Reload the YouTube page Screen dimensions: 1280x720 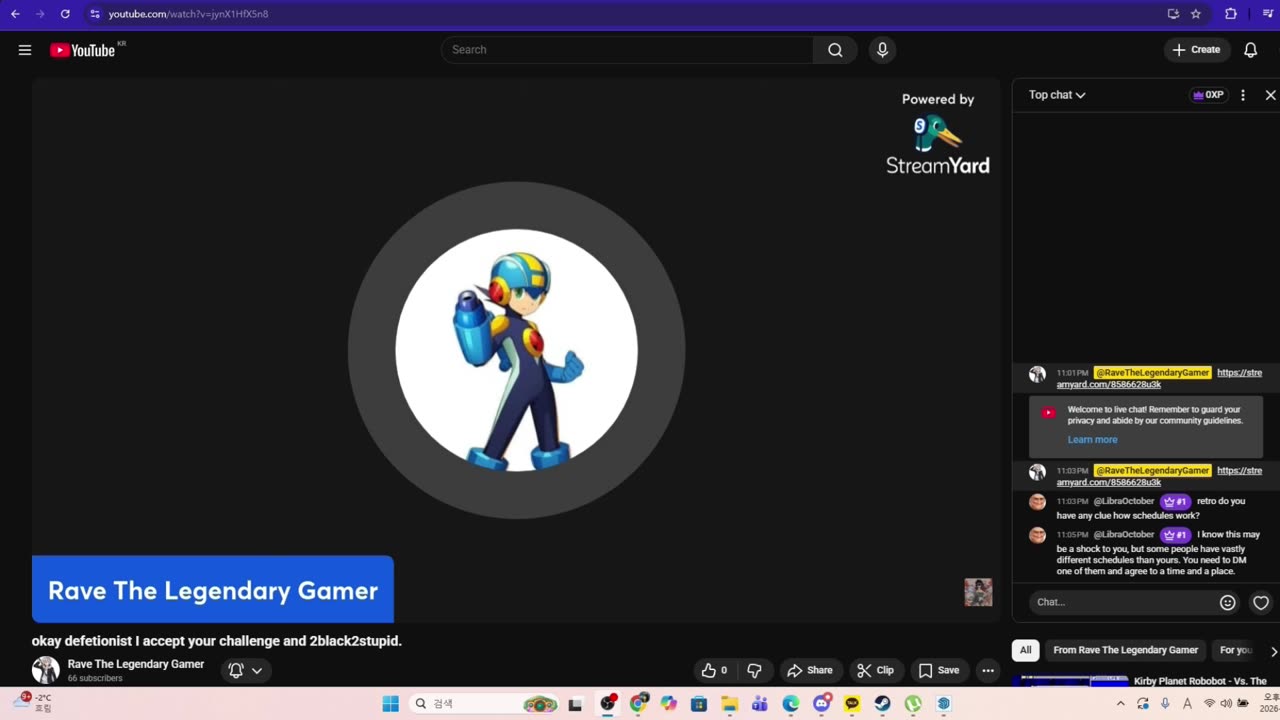tap(65, 14)
